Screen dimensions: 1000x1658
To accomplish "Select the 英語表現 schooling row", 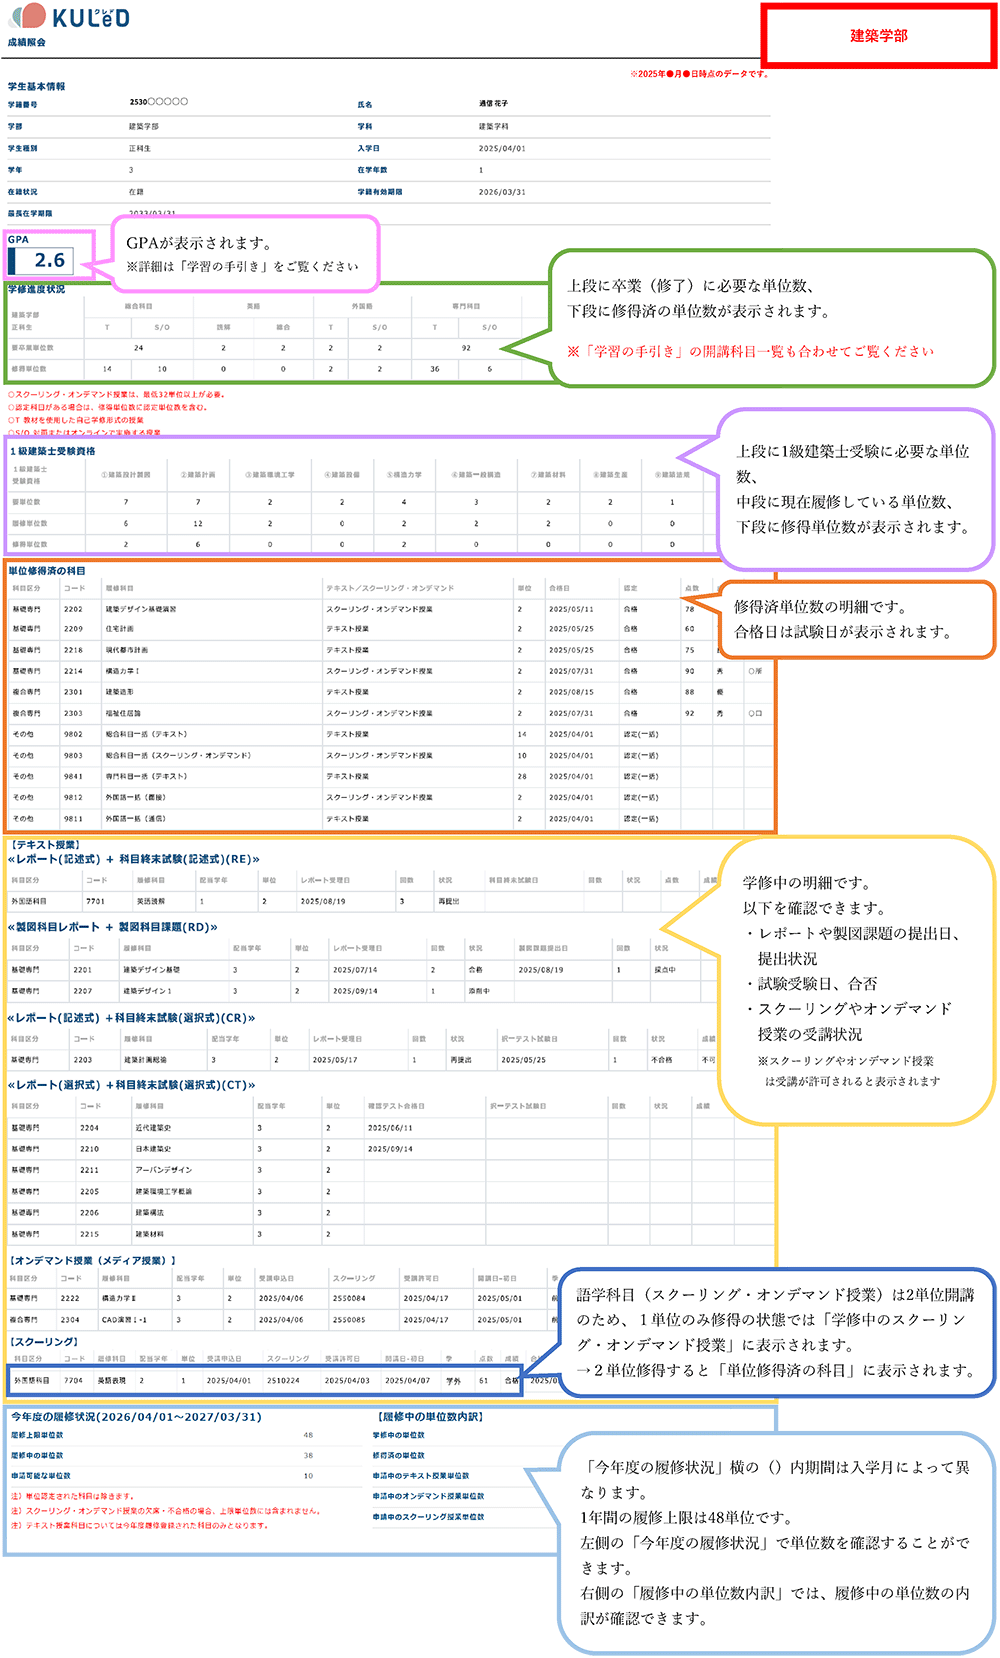I will pyautogui.click(x=265, y=1380).
